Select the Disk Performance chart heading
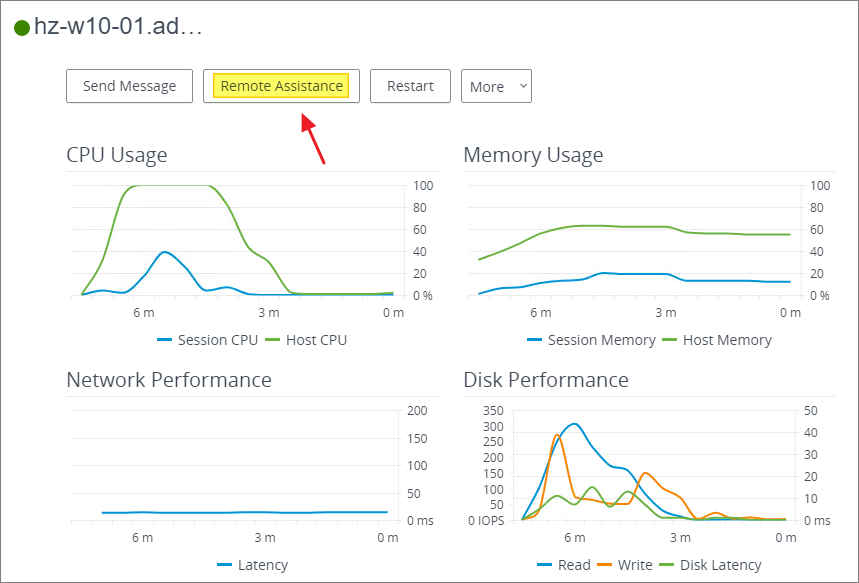859x583 pixels. pos(546,380)
